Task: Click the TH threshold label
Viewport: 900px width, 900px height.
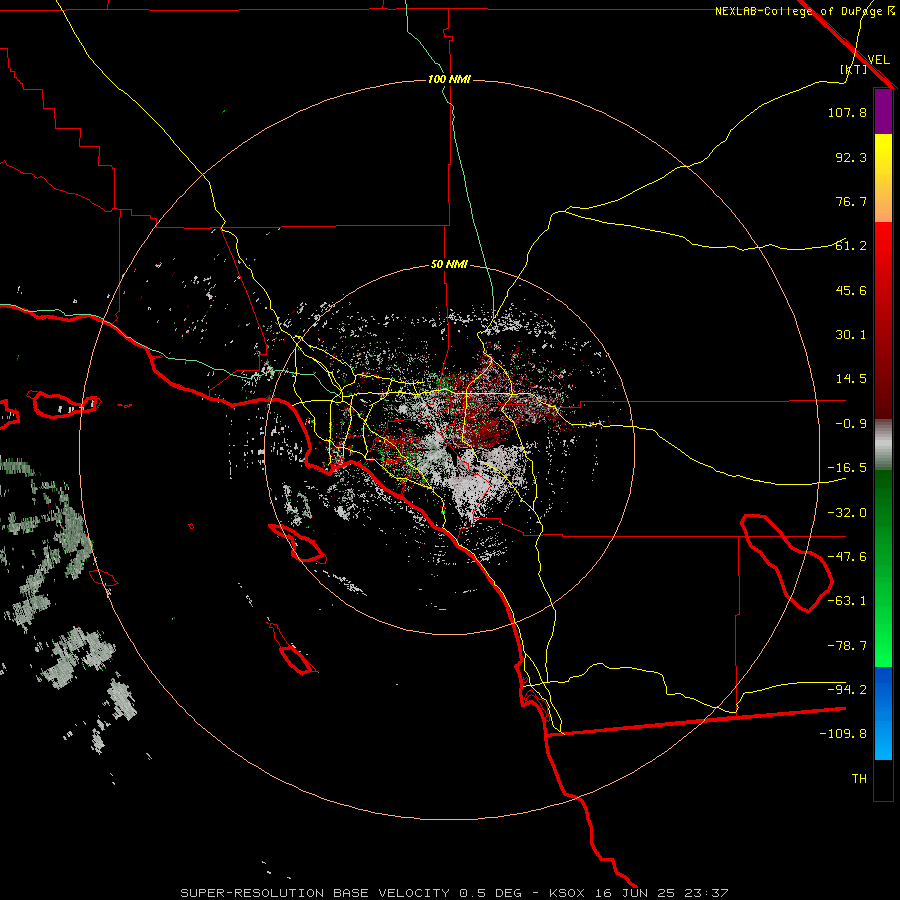Action: [x=859, y=779]
